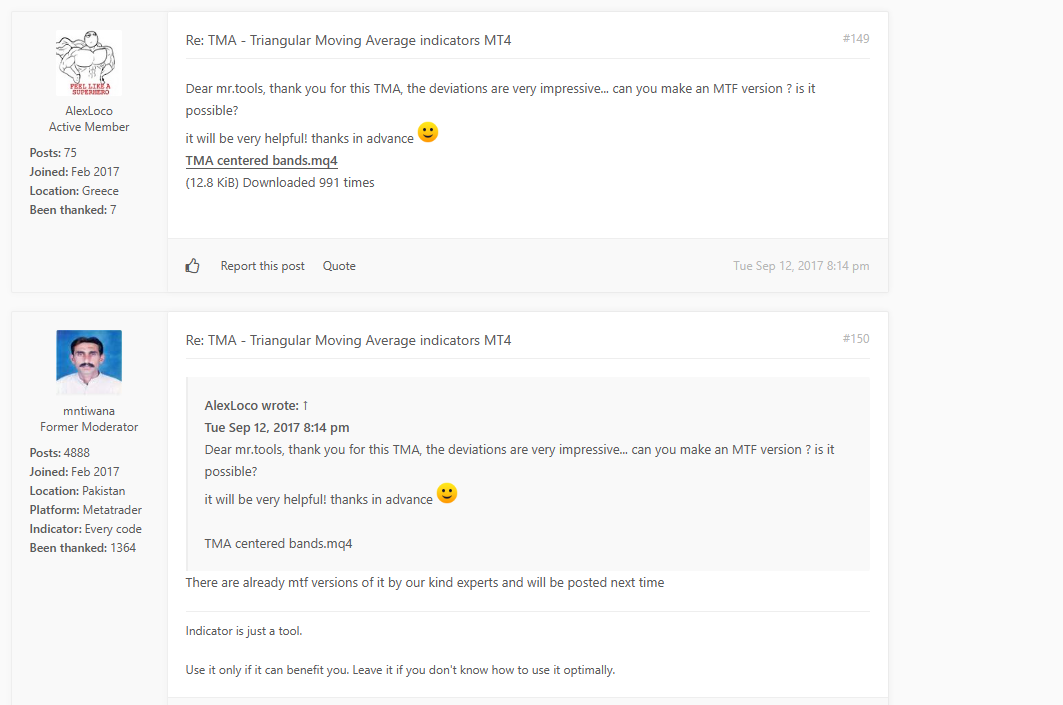Open the mntiwana username profile link
This screenshot has height=705, width=1063.
coord(89,410)
